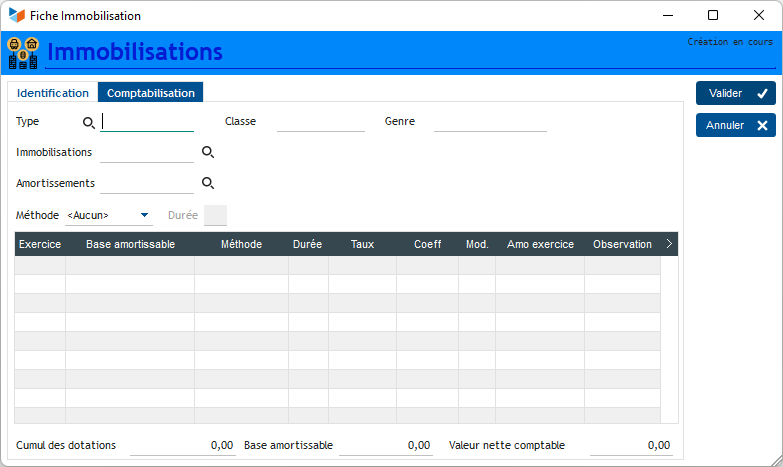Open the Immobilisations account search magnifier
Screen dimensions: 783x467
[208, 152]
